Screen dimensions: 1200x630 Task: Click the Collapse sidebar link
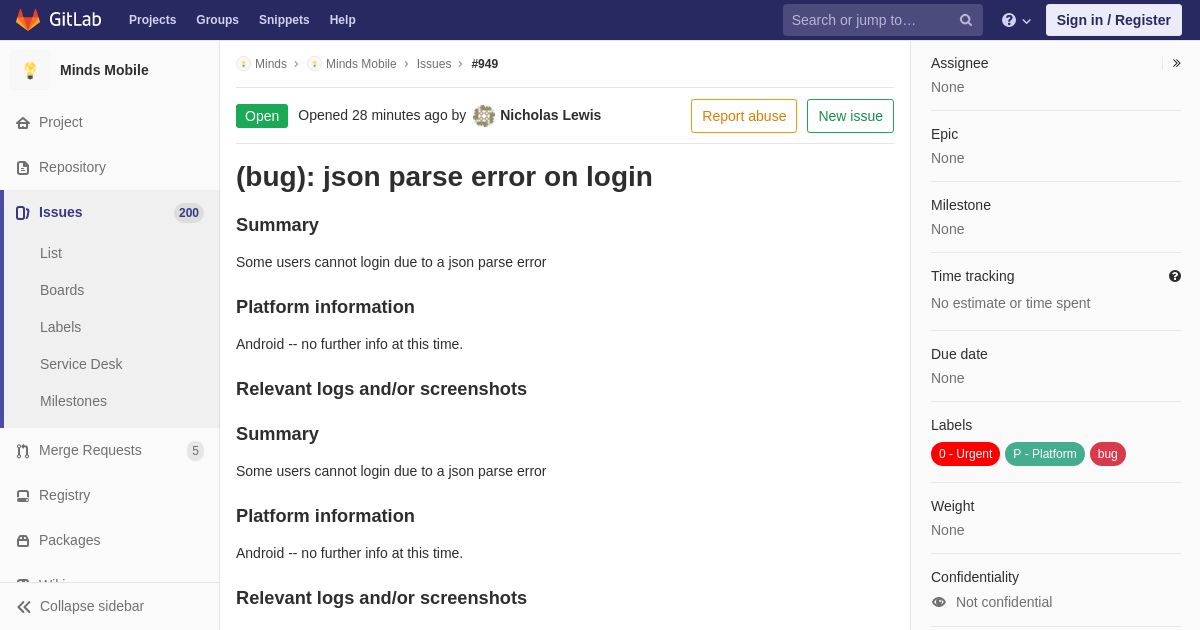92,606
